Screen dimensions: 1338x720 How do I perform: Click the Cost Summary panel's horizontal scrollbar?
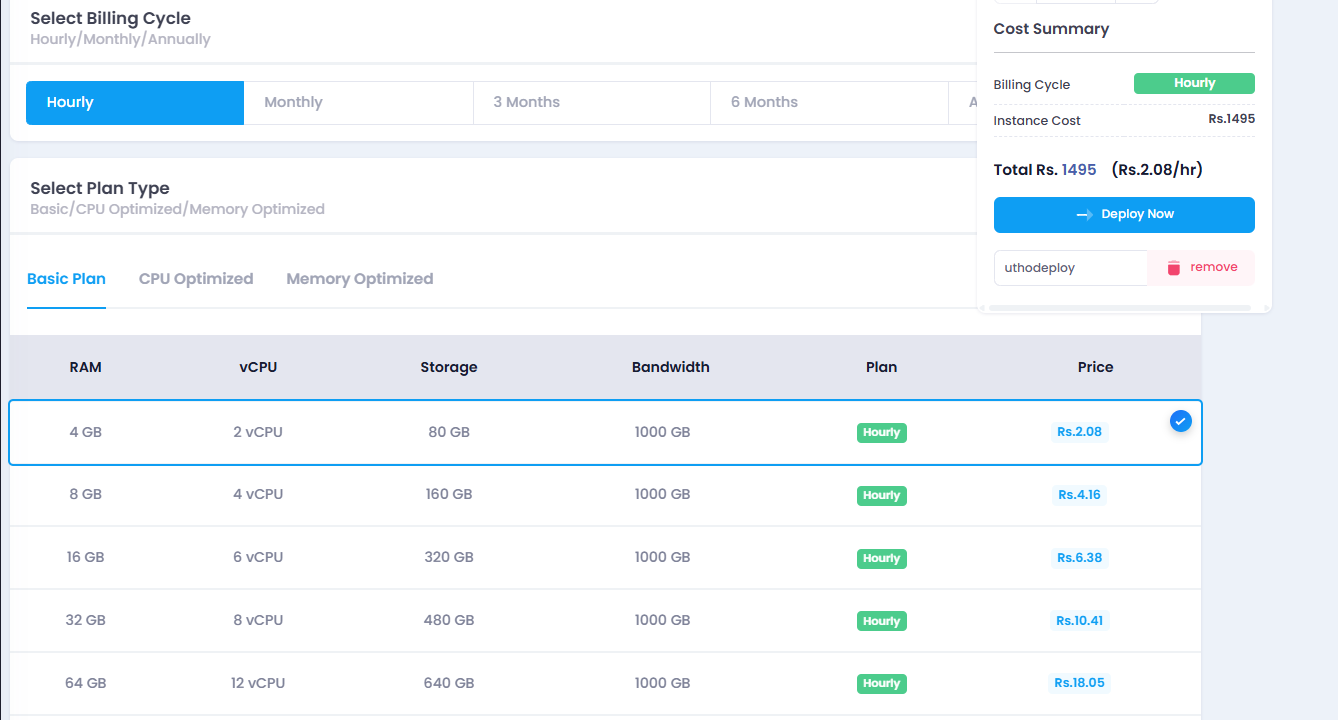click(x=1119, y=308)
